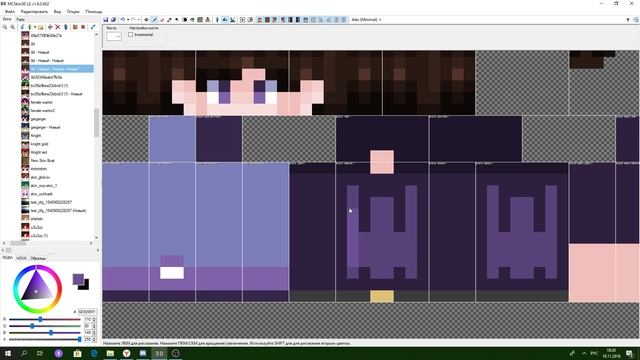Open the Файл menu
This screenshot has width=640, height=360.
coord(10,11)
